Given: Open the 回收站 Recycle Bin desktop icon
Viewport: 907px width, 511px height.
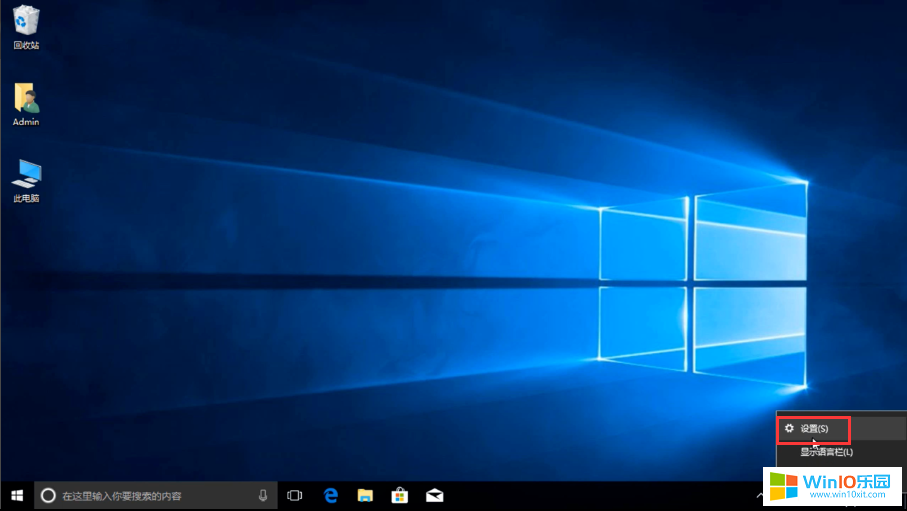Looking at the screenshot, I should [x=26, y=27].
